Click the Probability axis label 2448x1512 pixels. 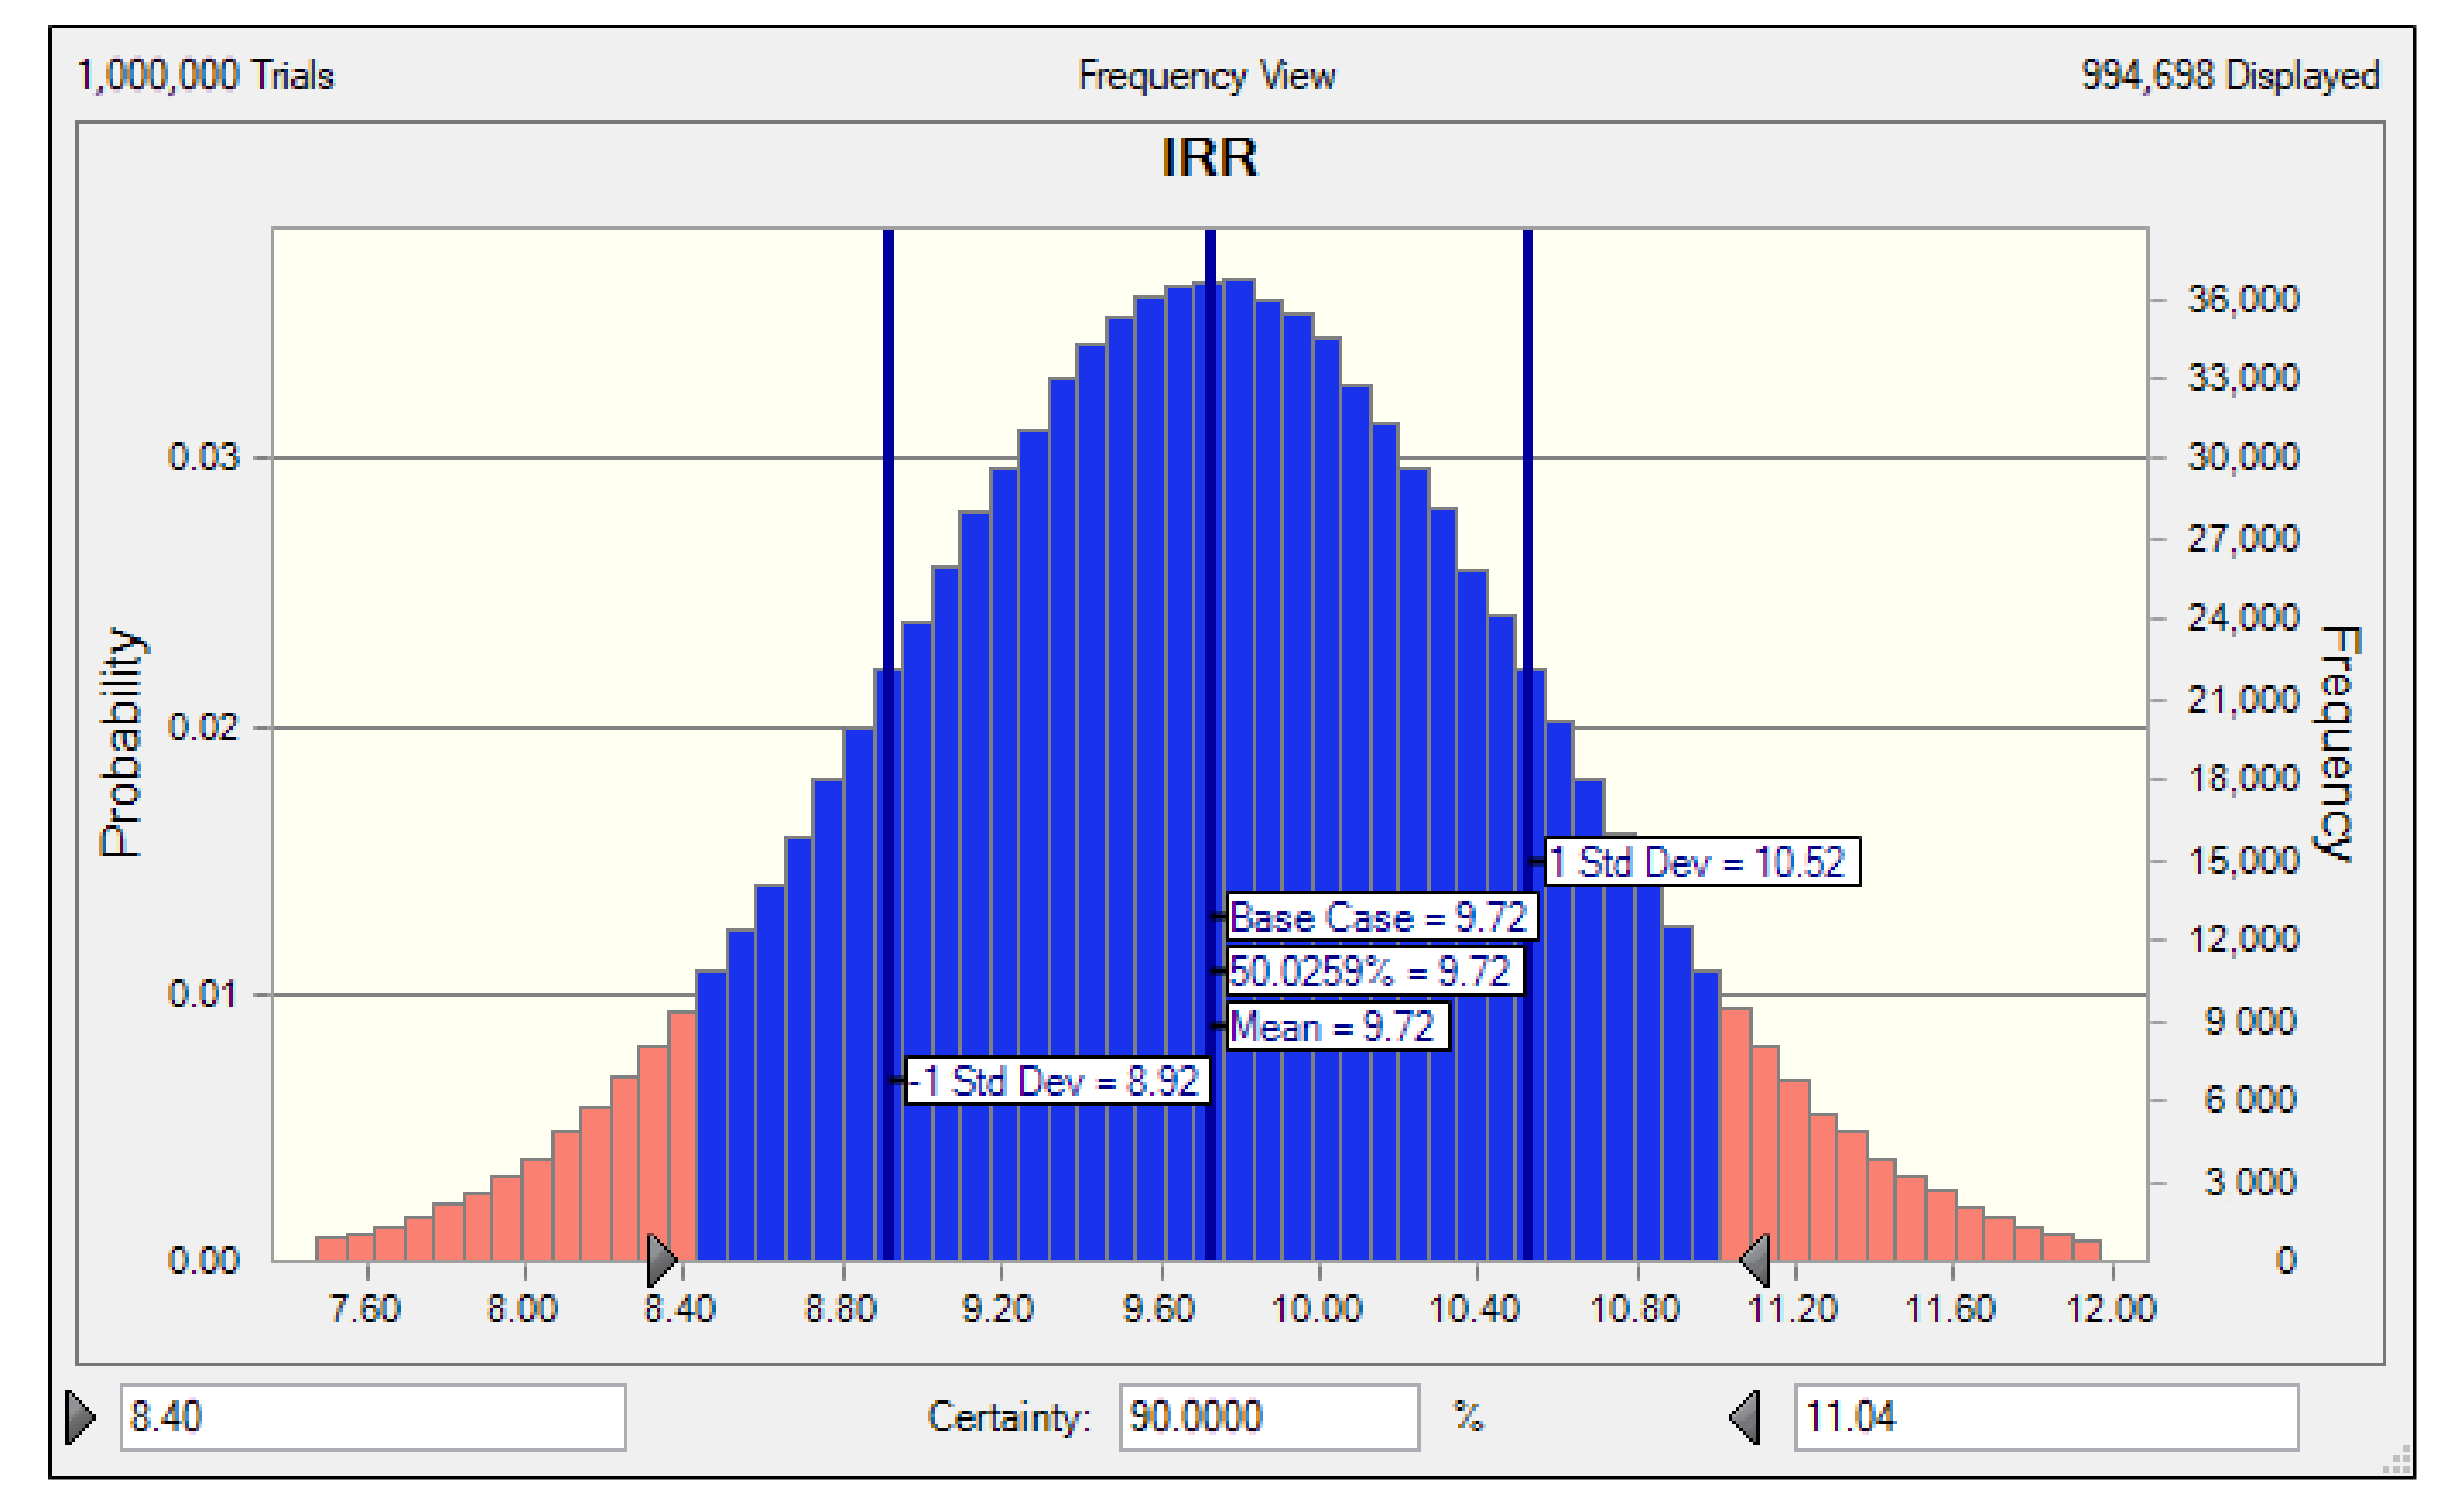click(121, 742)
